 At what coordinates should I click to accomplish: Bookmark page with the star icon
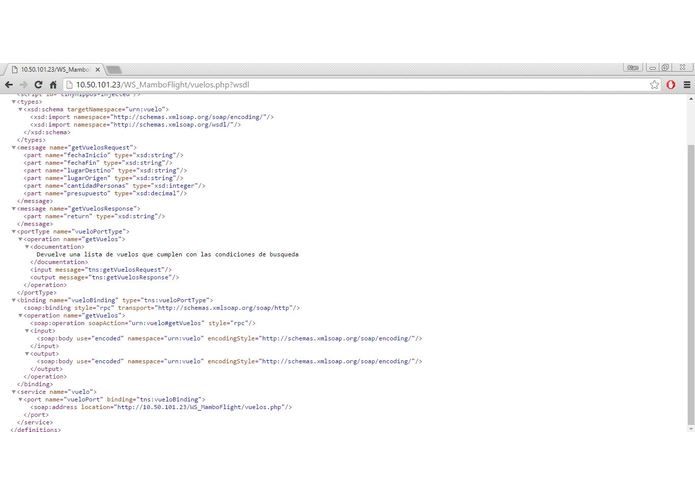coord(654,85)
